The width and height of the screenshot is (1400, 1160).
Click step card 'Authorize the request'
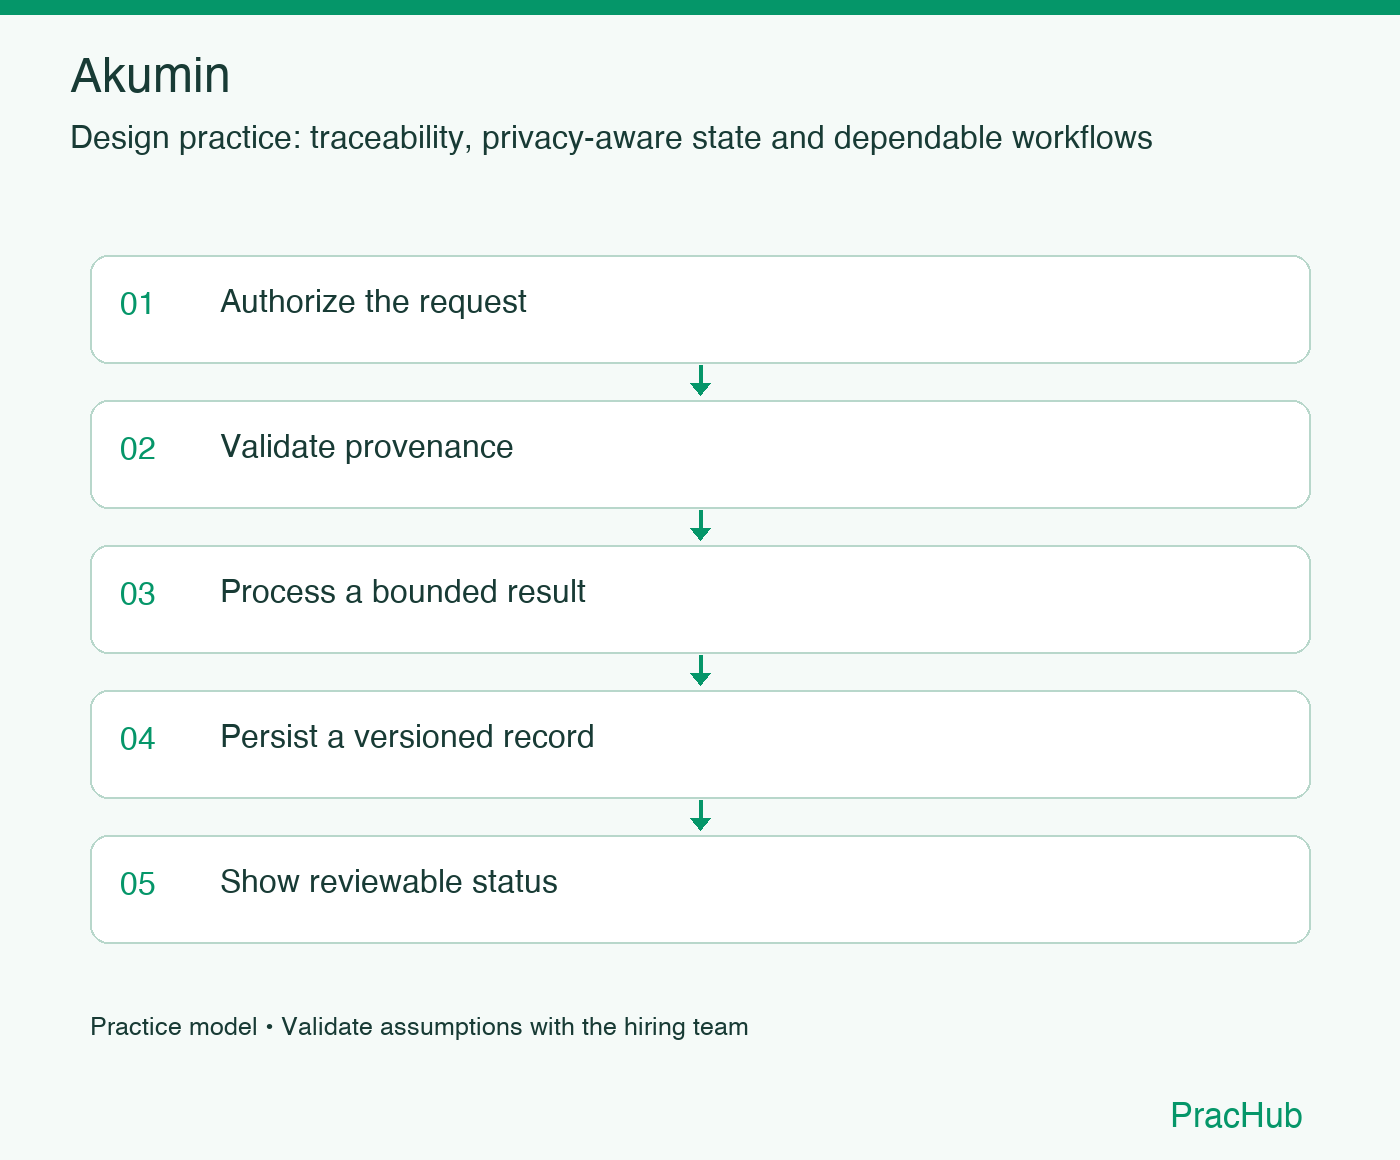point(700,309)
